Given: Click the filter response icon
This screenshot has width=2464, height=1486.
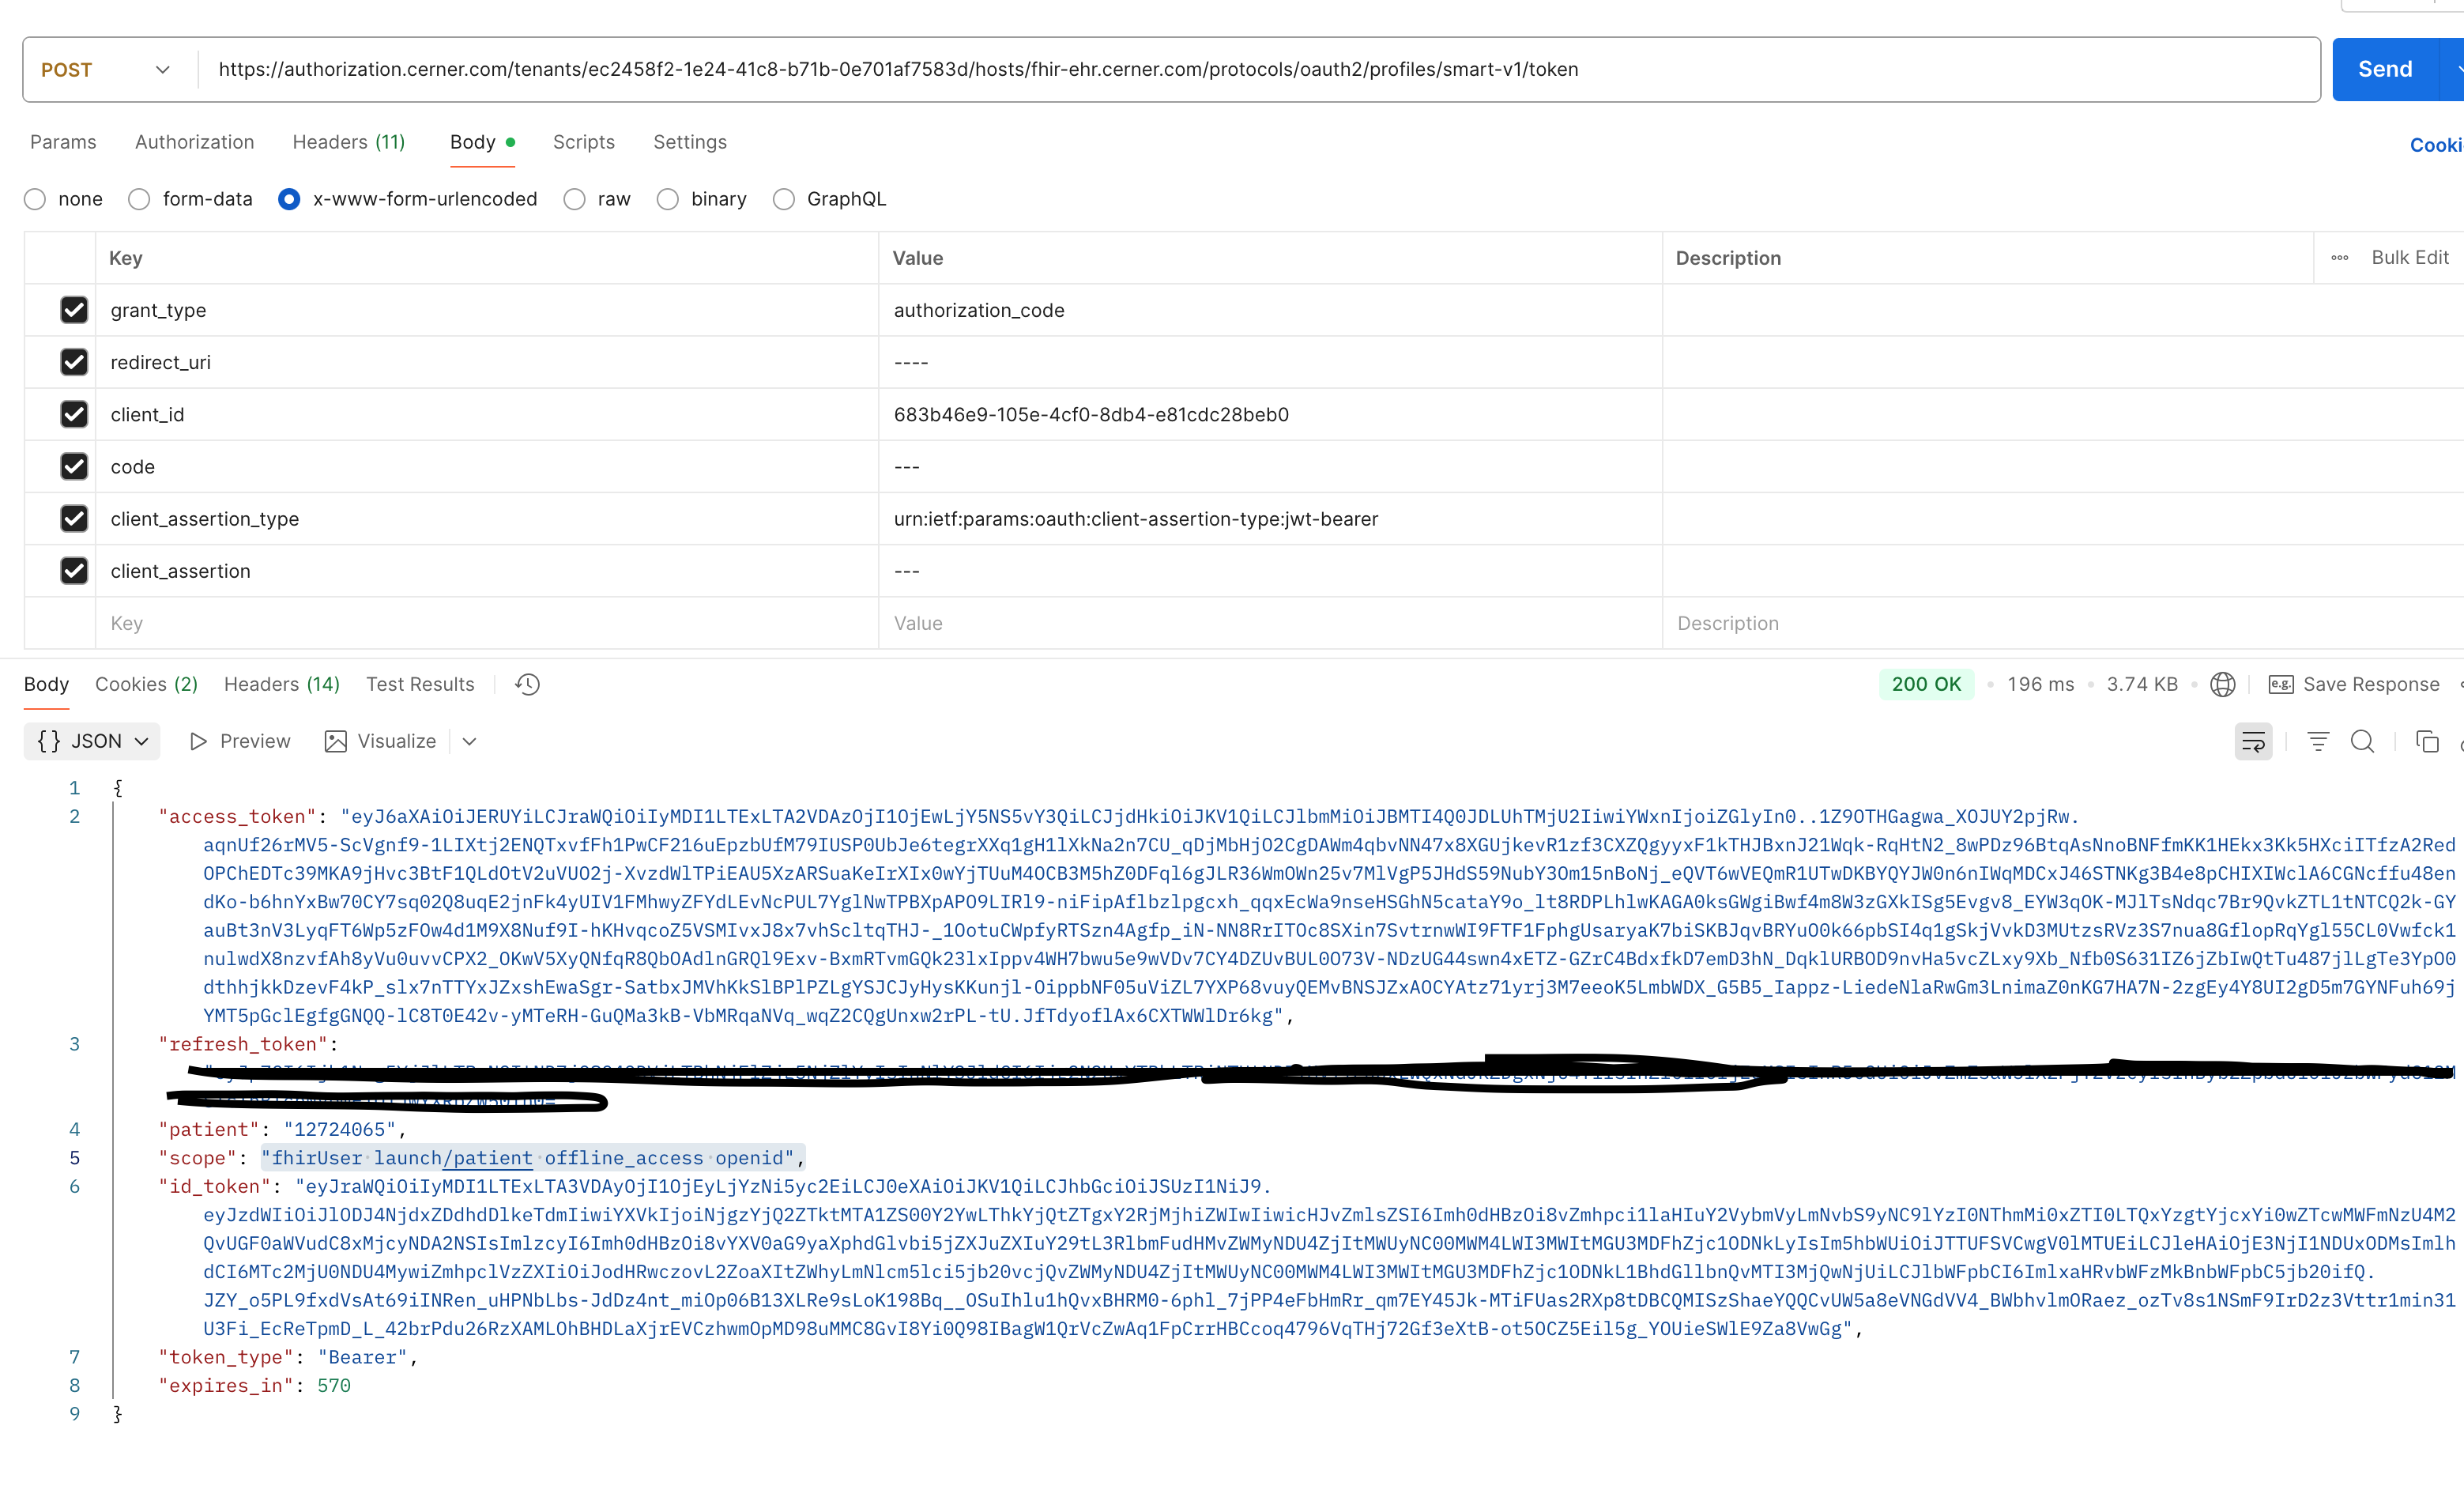Looking at the screenshot, I should tap(2317, 741).
